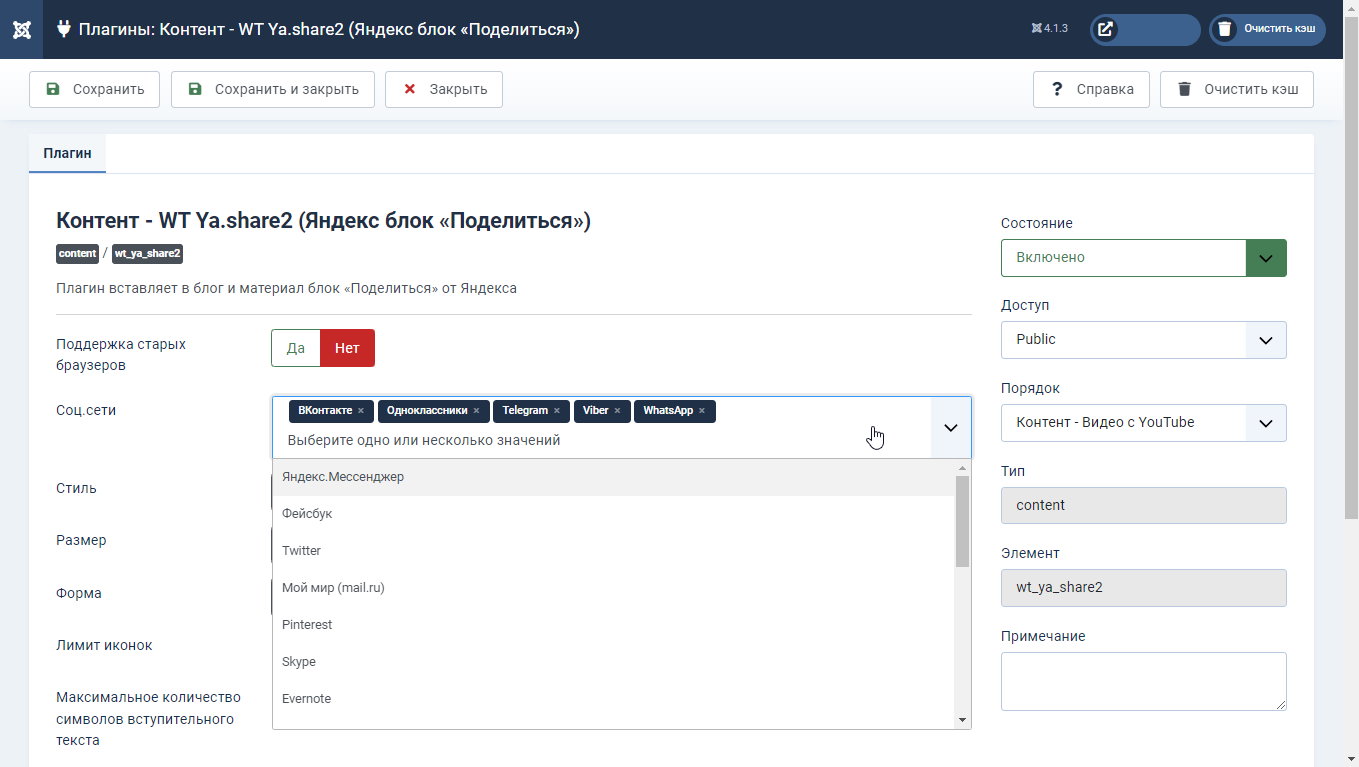
Task: Choose Pinterest in the dropdown list
Action: pyautogui.click(x=307, y=625)
